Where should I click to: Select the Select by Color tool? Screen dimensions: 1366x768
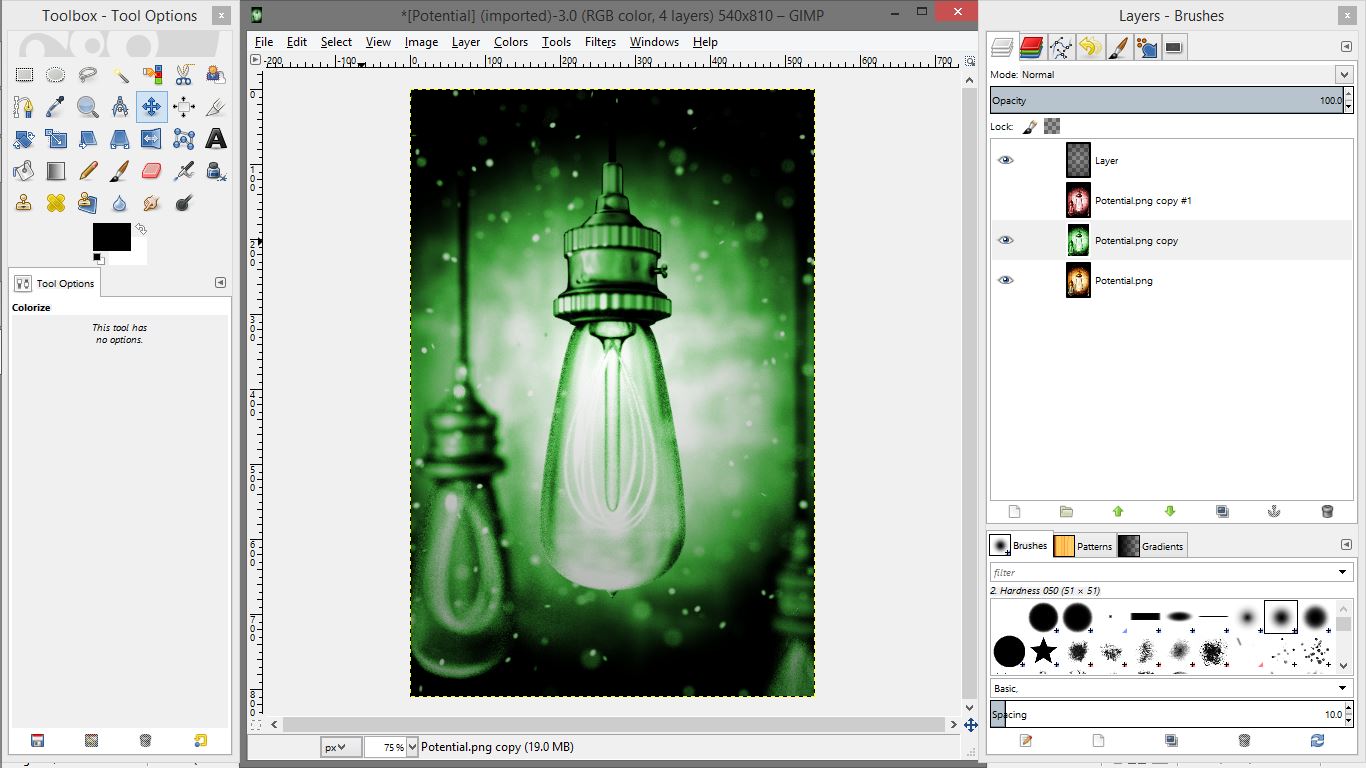pyautogui.click(x=152, y=74)
